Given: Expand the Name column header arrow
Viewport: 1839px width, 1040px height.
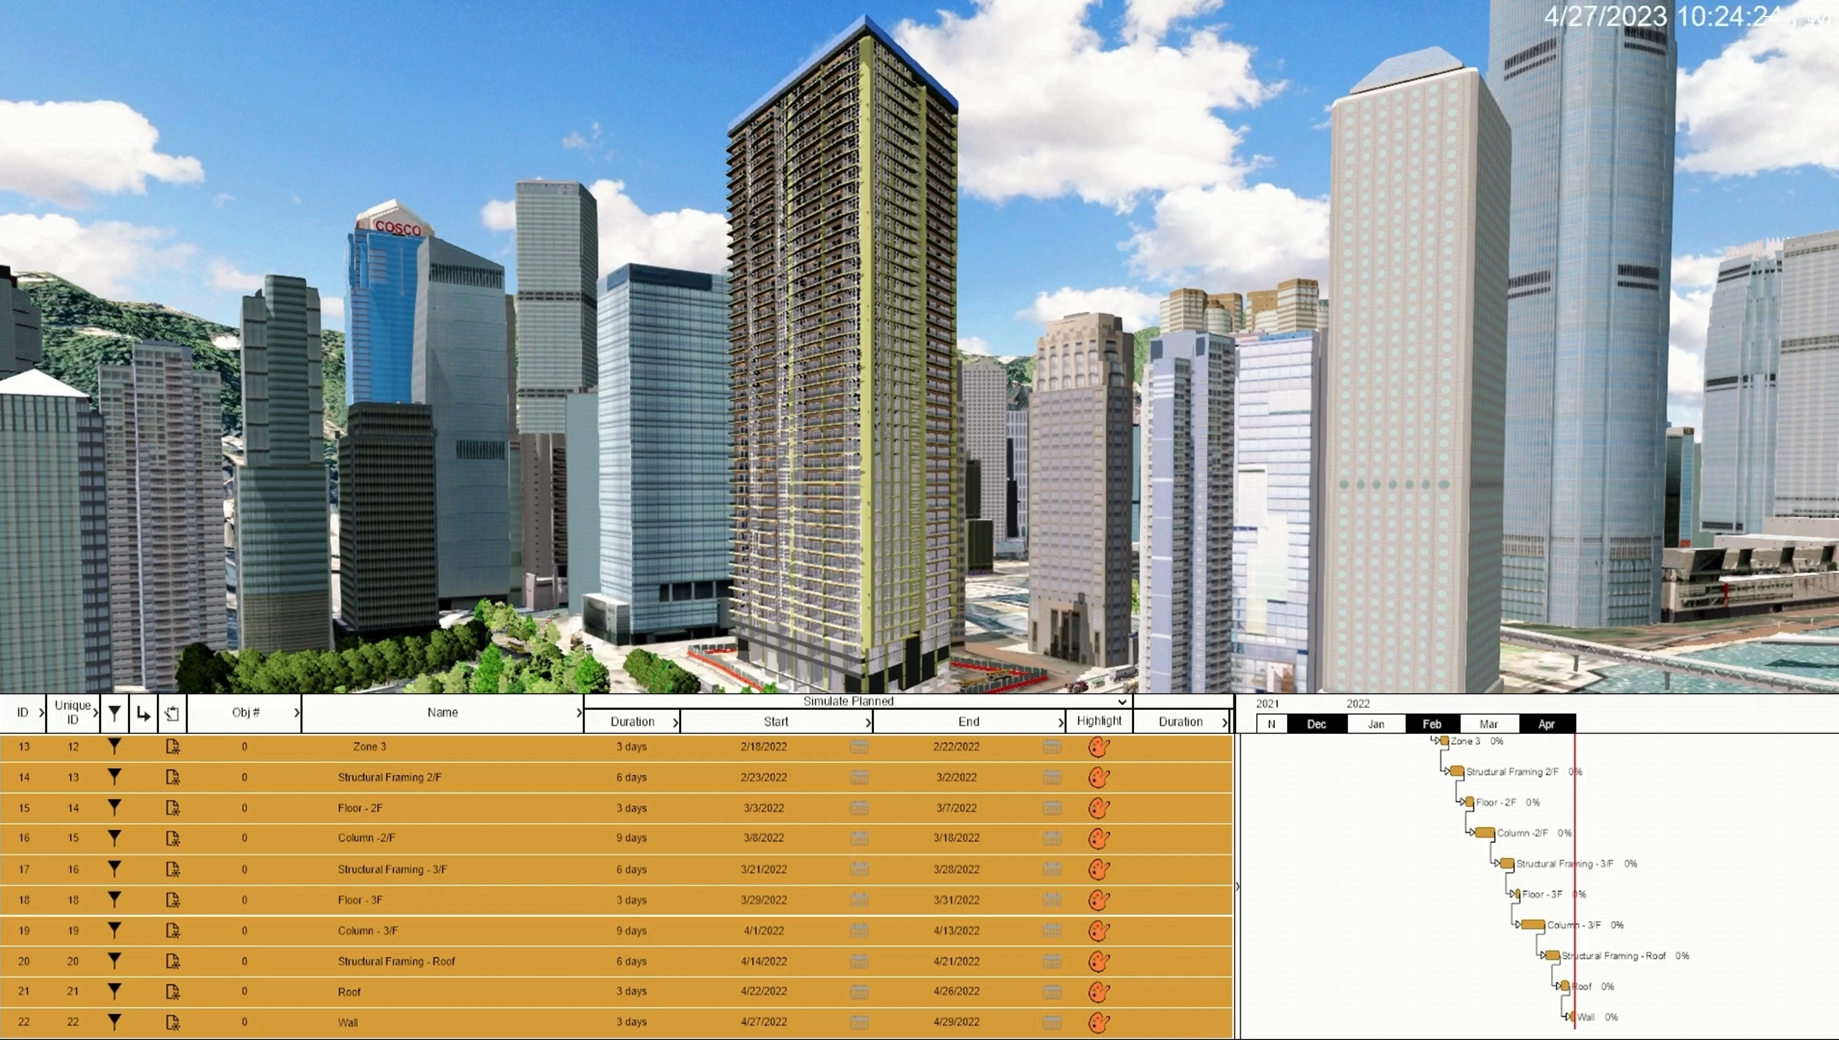Looking at the screenshot, I should click(579, 713).
